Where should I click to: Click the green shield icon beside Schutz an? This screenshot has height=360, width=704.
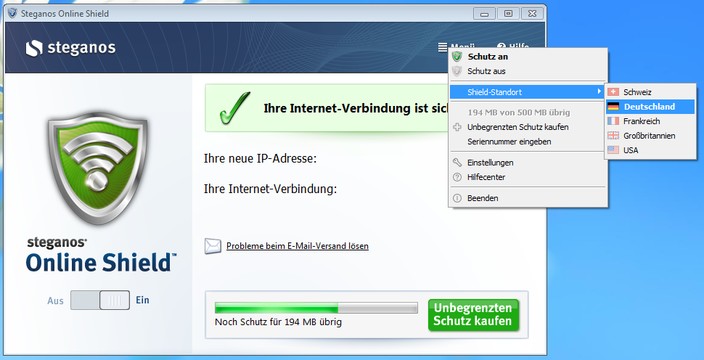(x=457, y=57)
